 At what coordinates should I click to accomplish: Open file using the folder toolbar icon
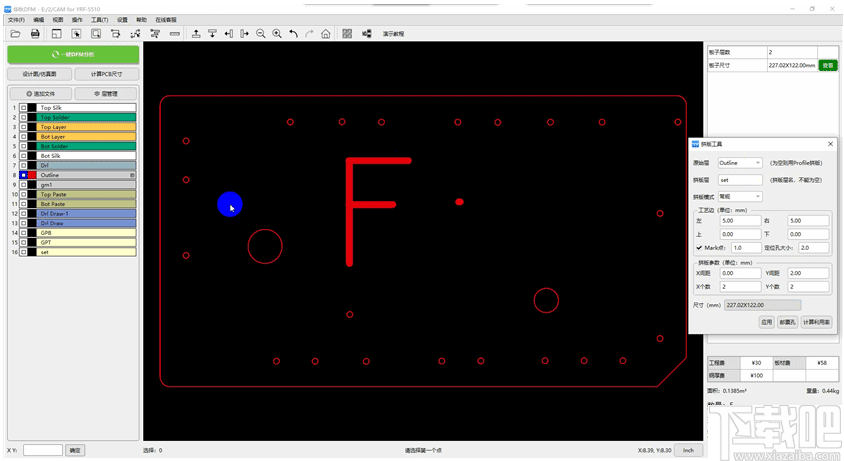[x=16, y=34]
